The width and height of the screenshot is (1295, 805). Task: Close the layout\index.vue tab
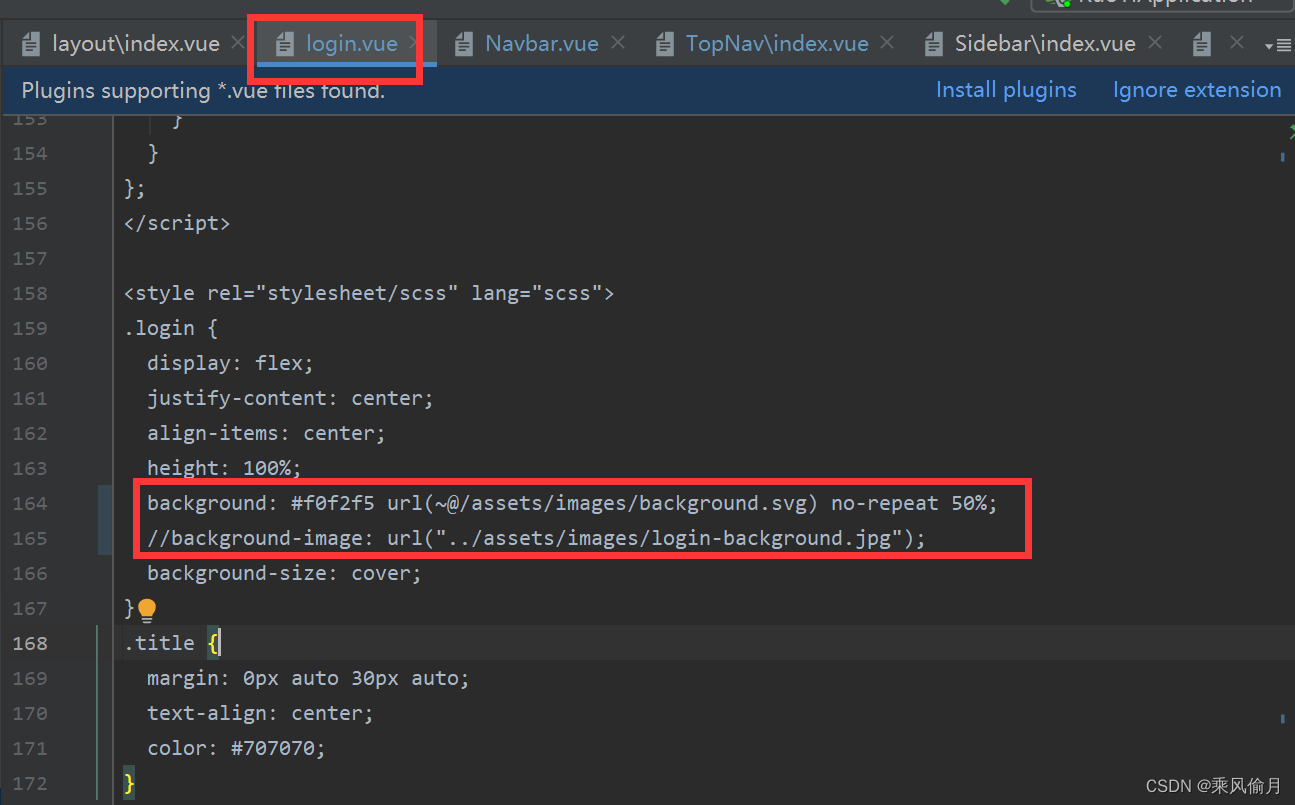237,43
